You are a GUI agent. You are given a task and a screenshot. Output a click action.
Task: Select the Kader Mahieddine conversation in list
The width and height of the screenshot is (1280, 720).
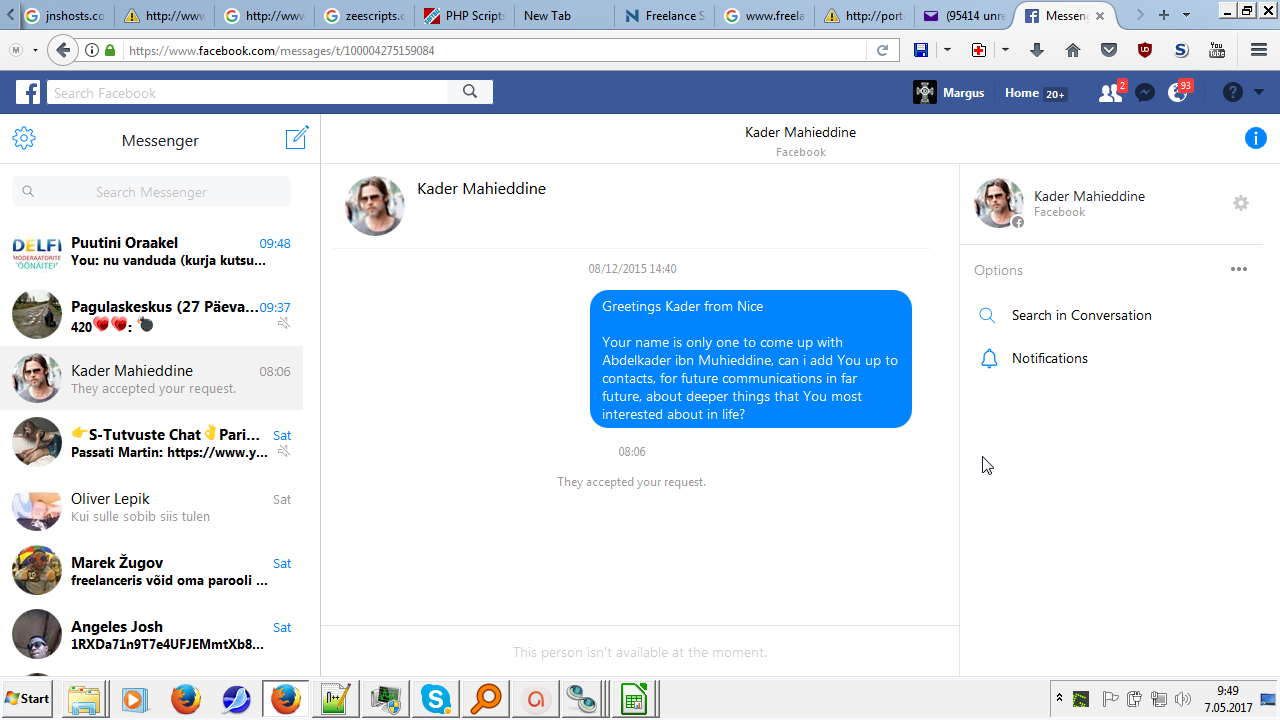tap(151, 379)
